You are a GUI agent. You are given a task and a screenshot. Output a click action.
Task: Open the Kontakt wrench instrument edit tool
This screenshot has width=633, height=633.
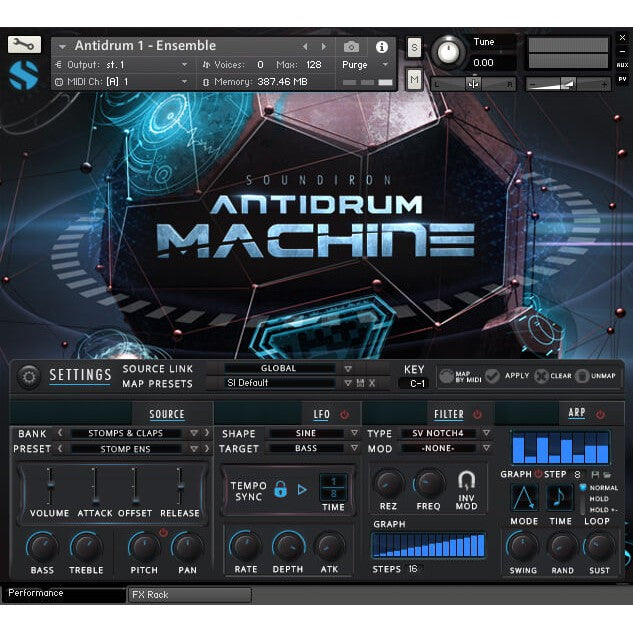tap(24, 44)
